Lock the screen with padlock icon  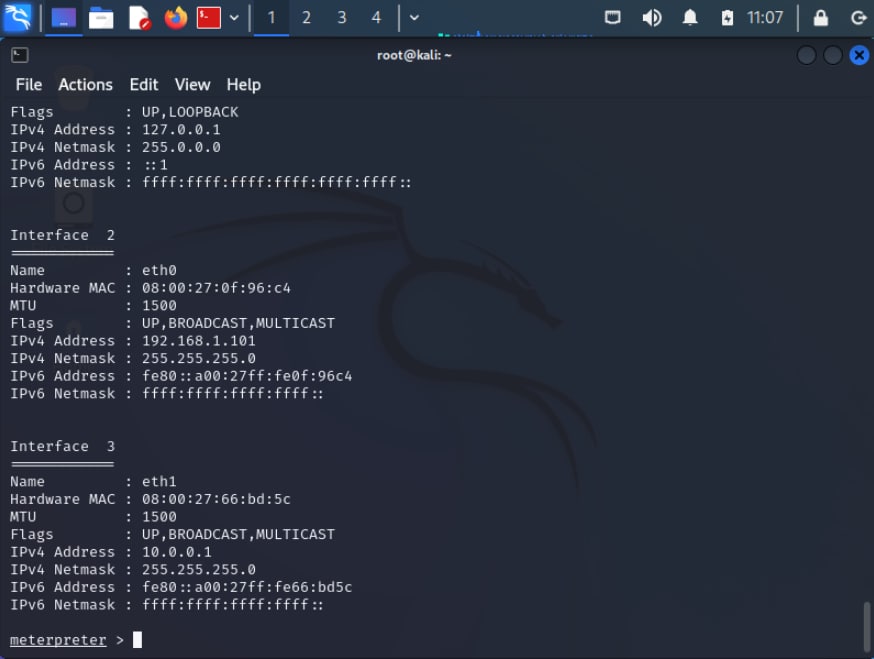820,18
